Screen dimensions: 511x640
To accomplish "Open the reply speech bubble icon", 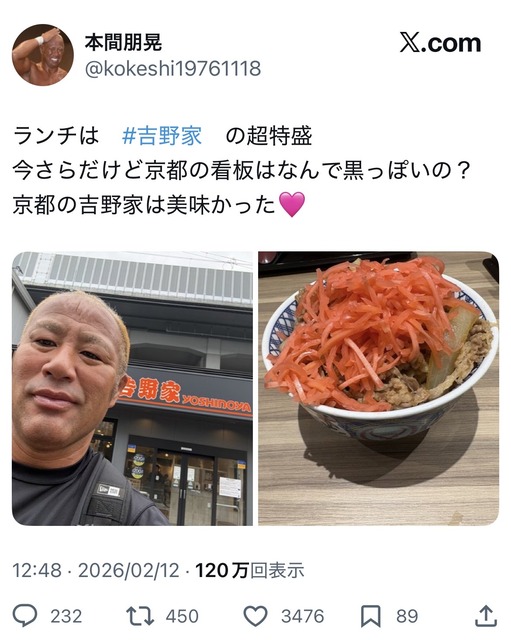I will tap(25, 616).
